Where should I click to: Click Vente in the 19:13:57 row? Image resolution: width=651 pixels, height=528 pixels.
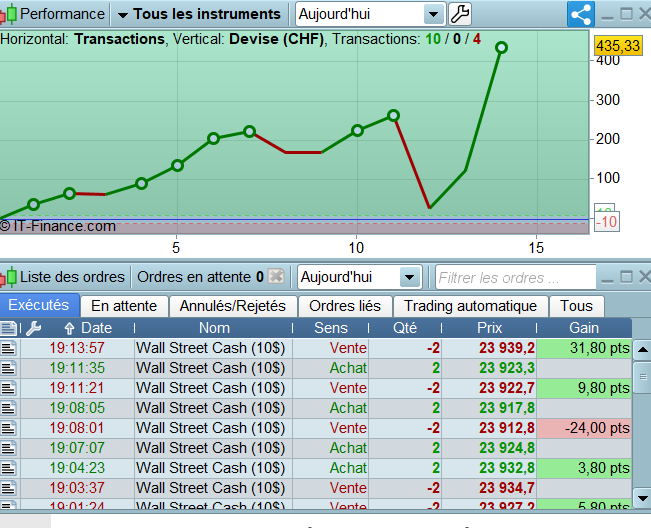[x=348, y=348]
